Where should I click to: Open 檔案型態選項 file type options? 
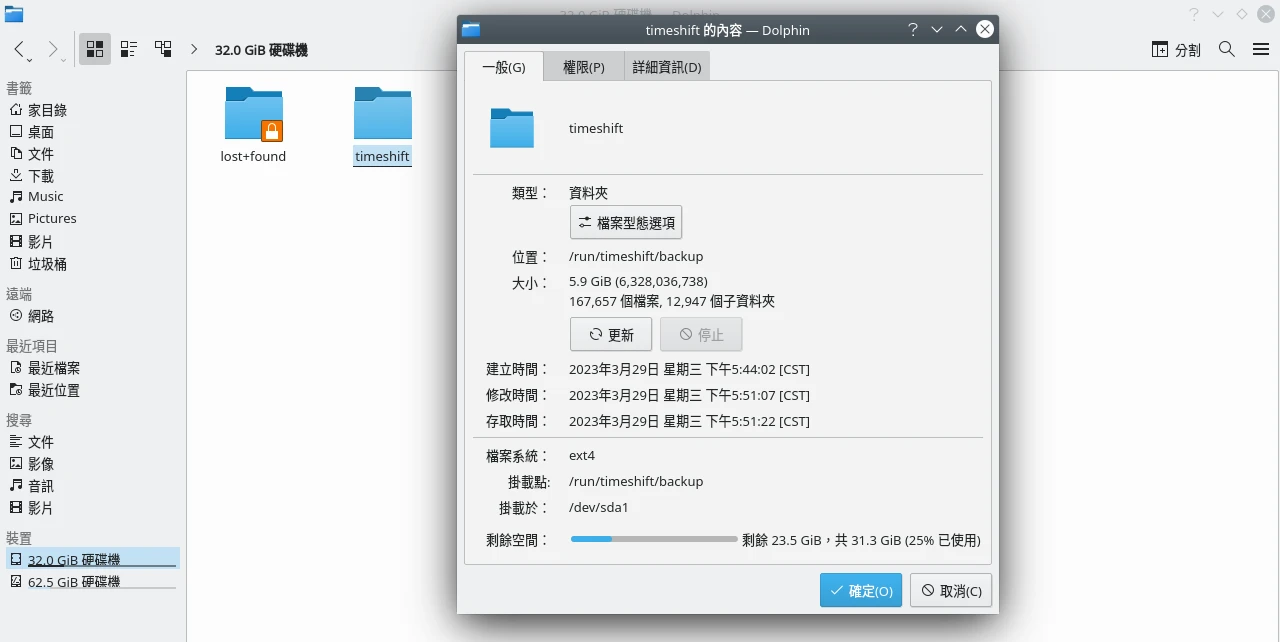tap(626, 223)
